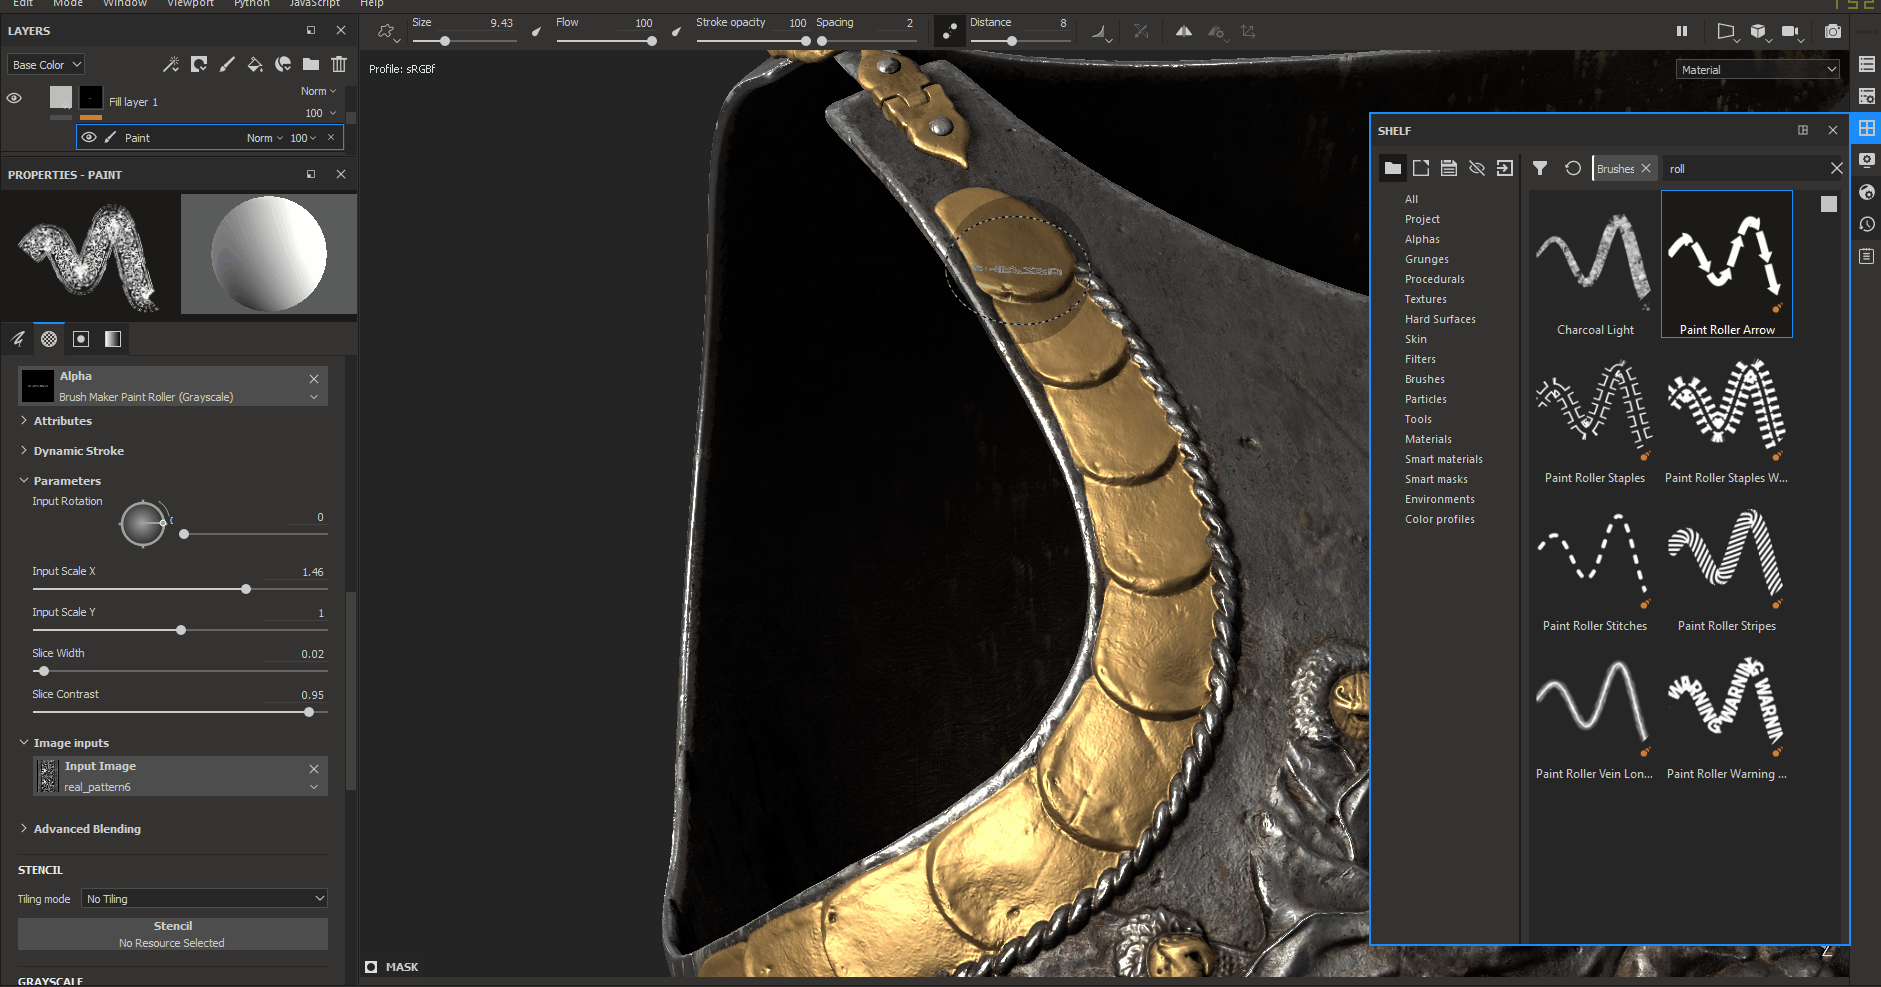This screenshot has height=987, width=1881.
Task: Hide the Paint effect using its eye
Action: (x=89, y=137)
